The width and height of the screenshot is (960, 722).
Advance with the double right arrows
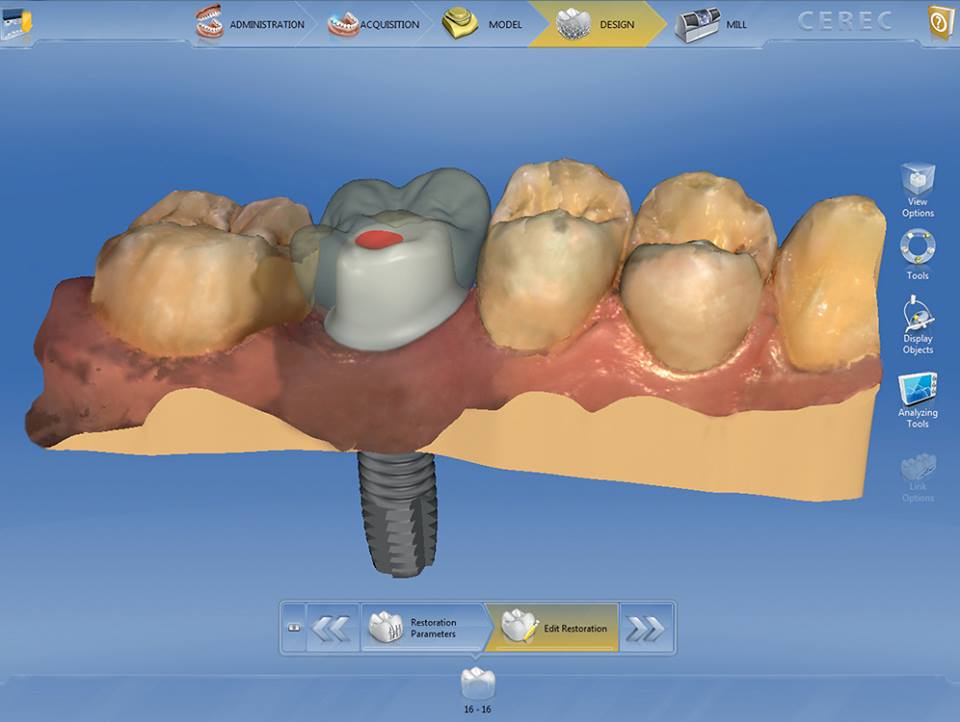646,628
